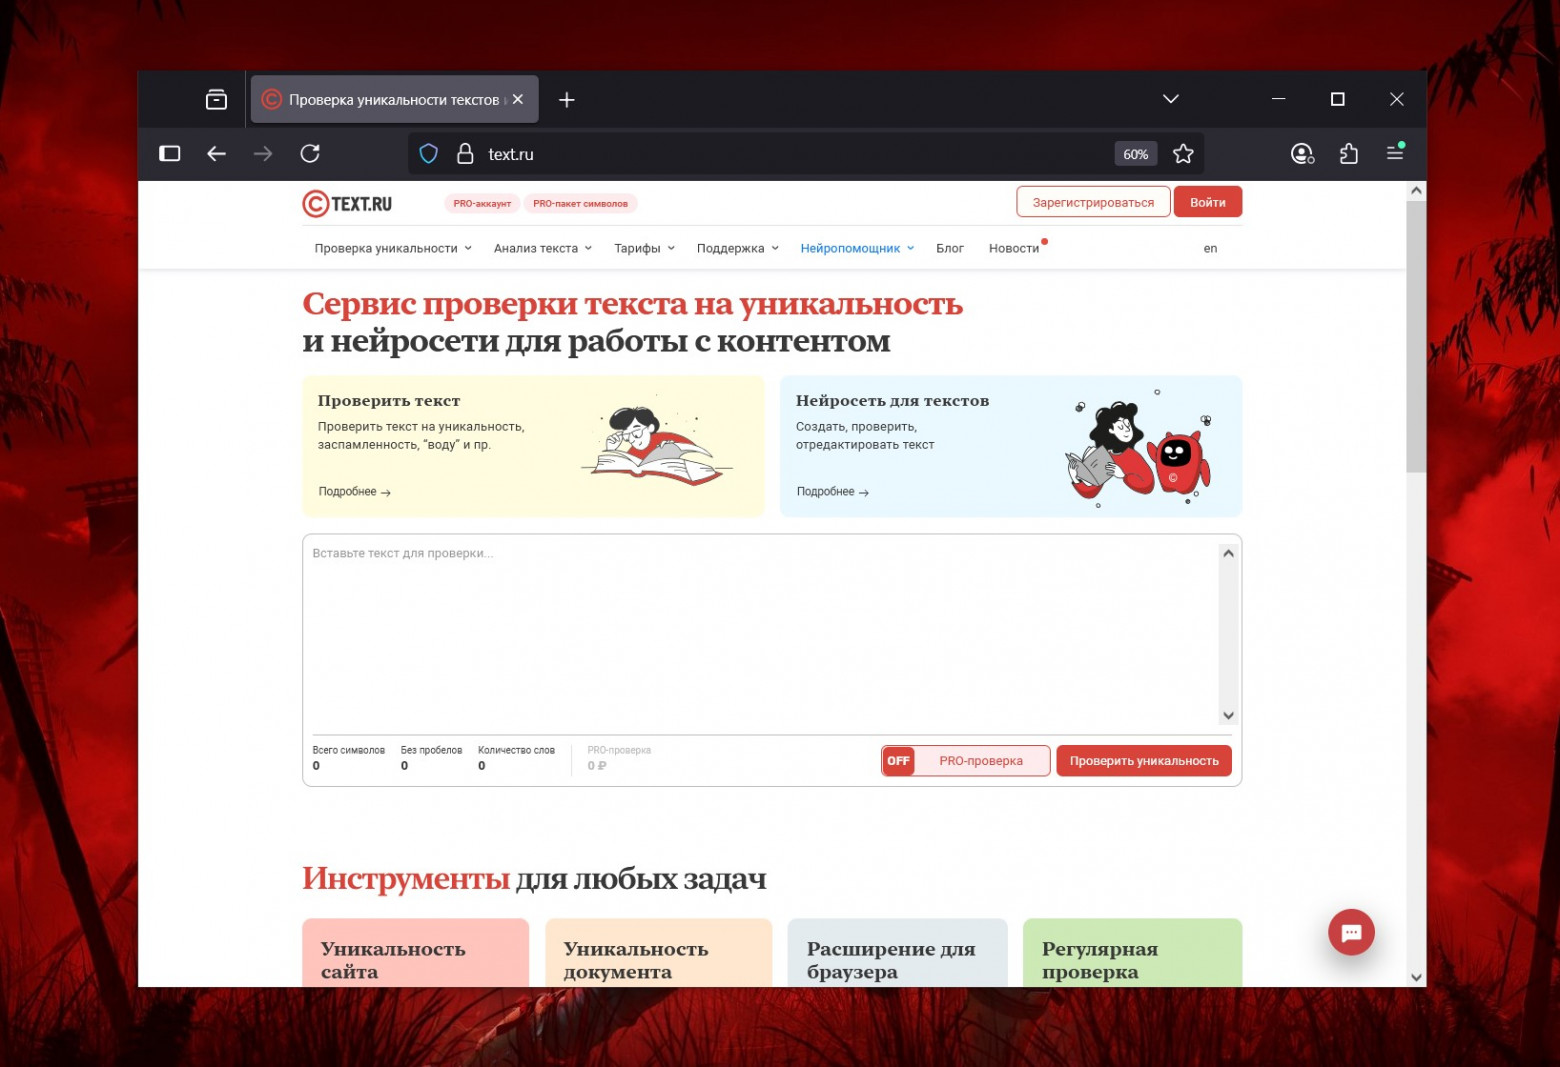The image size is (1560, 1067).
Task: Open the chat support widget
Action: (1351, 932)
